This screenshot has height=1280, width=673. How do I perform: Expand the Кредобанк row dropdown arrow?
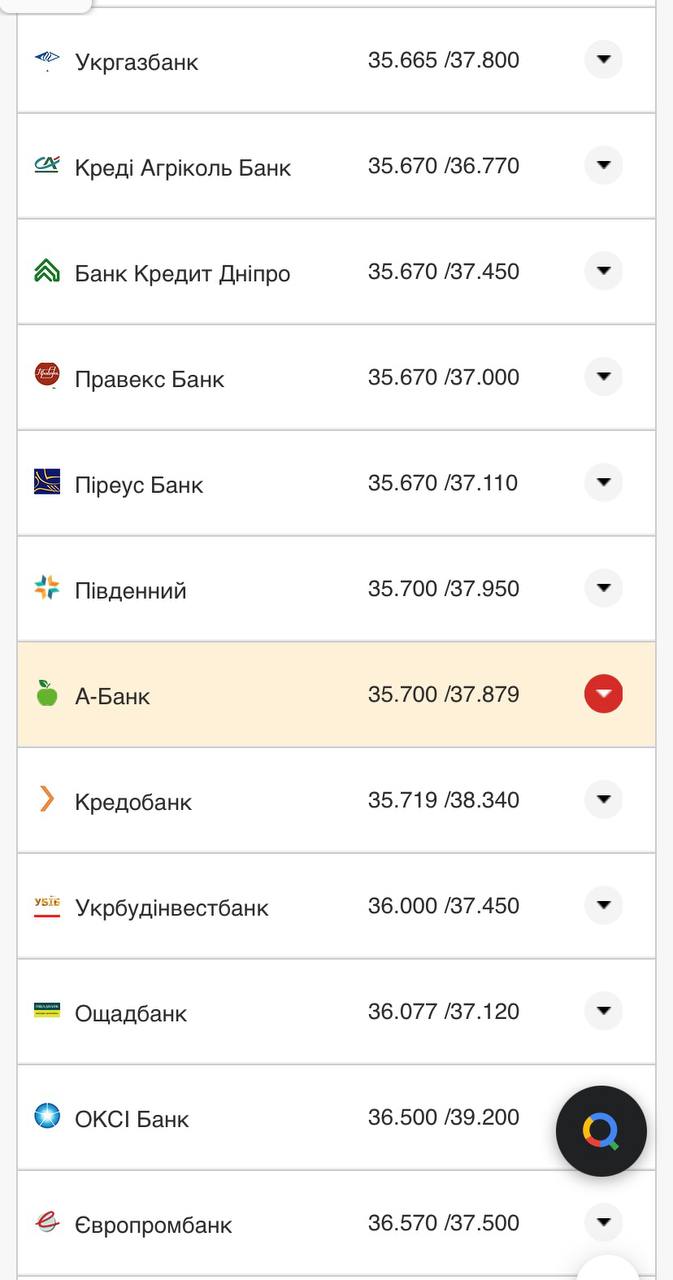(x=603, y=800)
